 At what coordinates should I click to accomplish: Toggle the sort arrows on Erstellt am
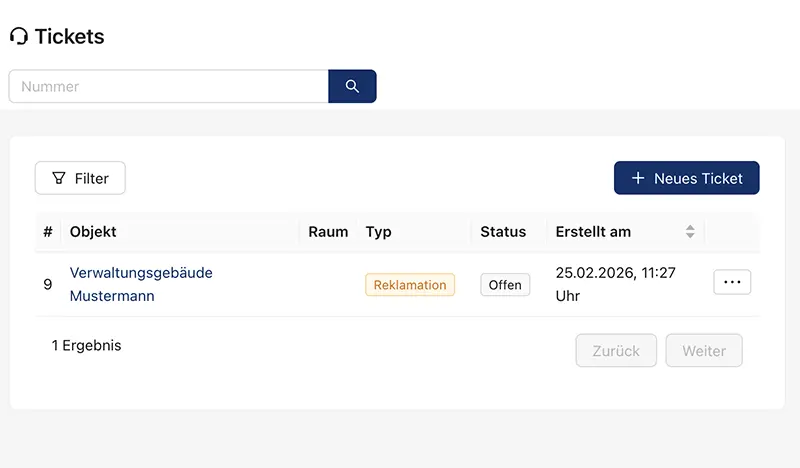pyautogui.click(x=690, y=232)
